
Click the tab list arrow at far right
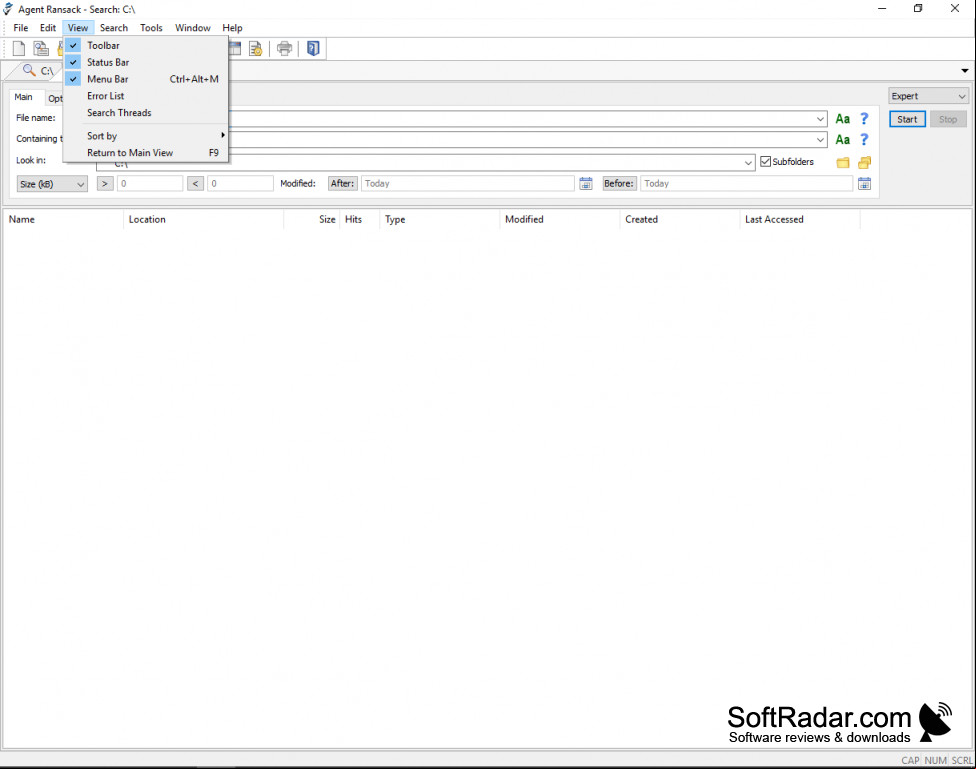pos(965,71)
